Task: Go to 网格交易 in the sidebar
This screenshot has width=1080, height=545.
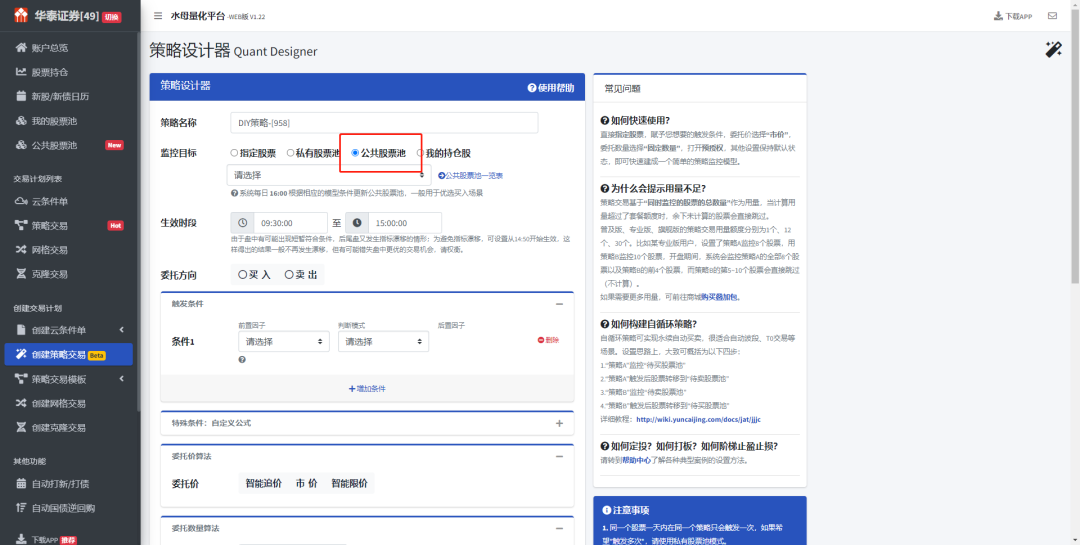Action: (x=49, y=249)
